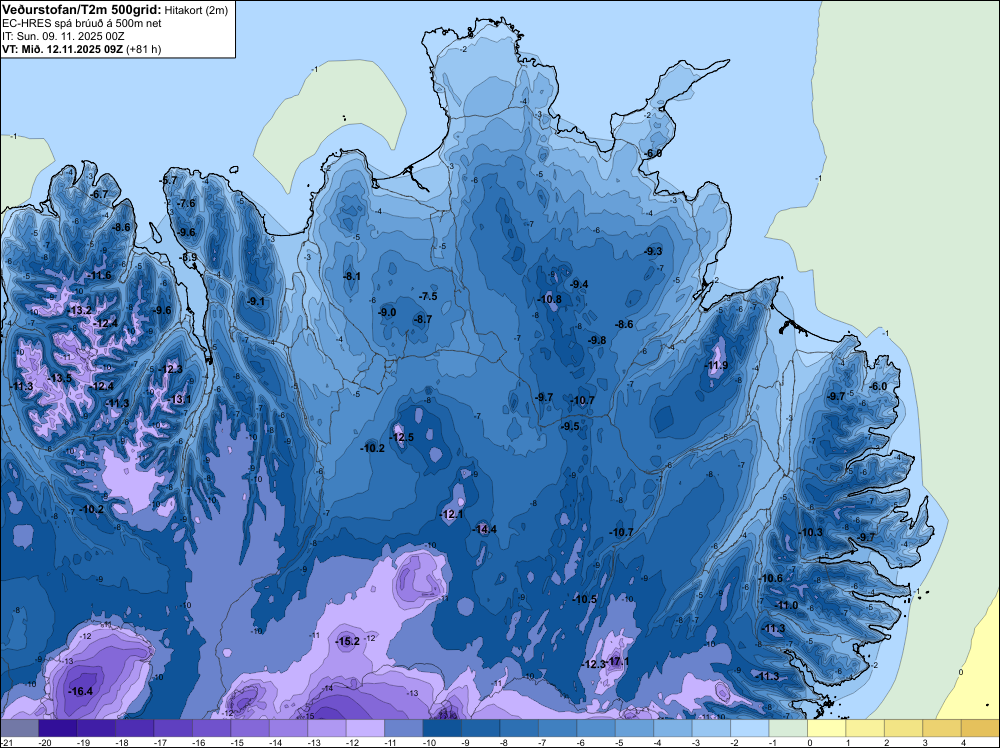Select the legend color swatch labeled -5

635,727
